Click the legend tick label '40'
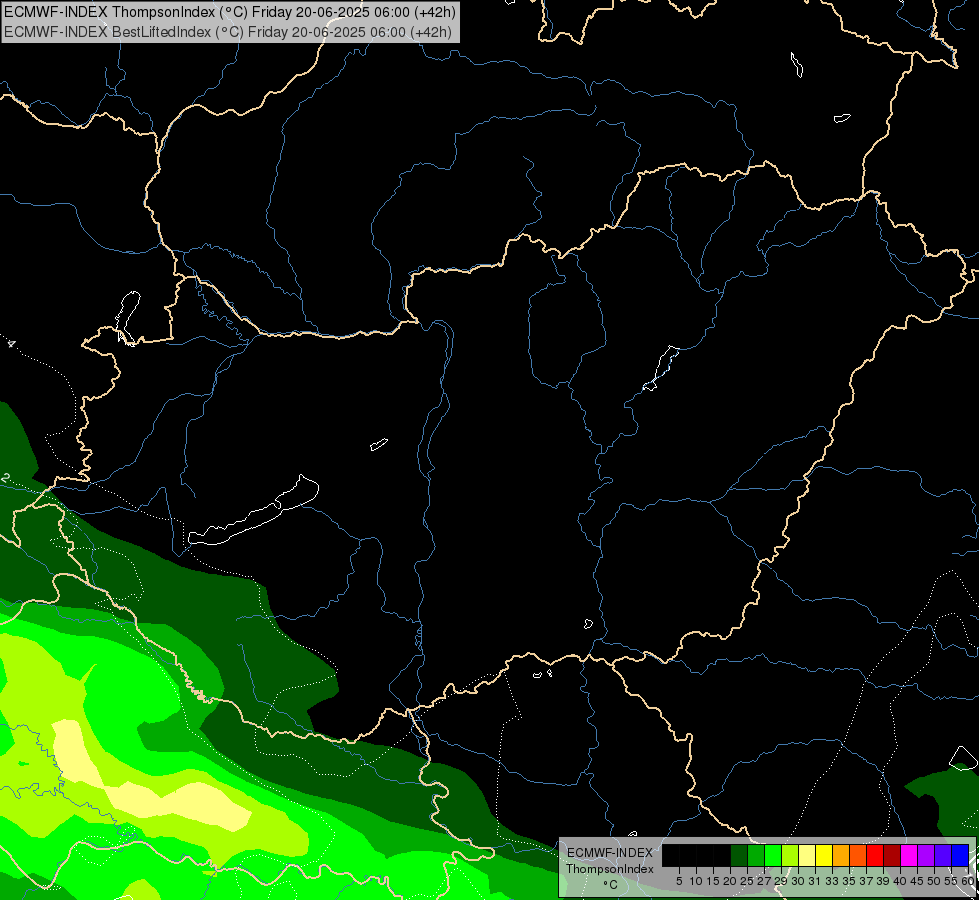 900,881
